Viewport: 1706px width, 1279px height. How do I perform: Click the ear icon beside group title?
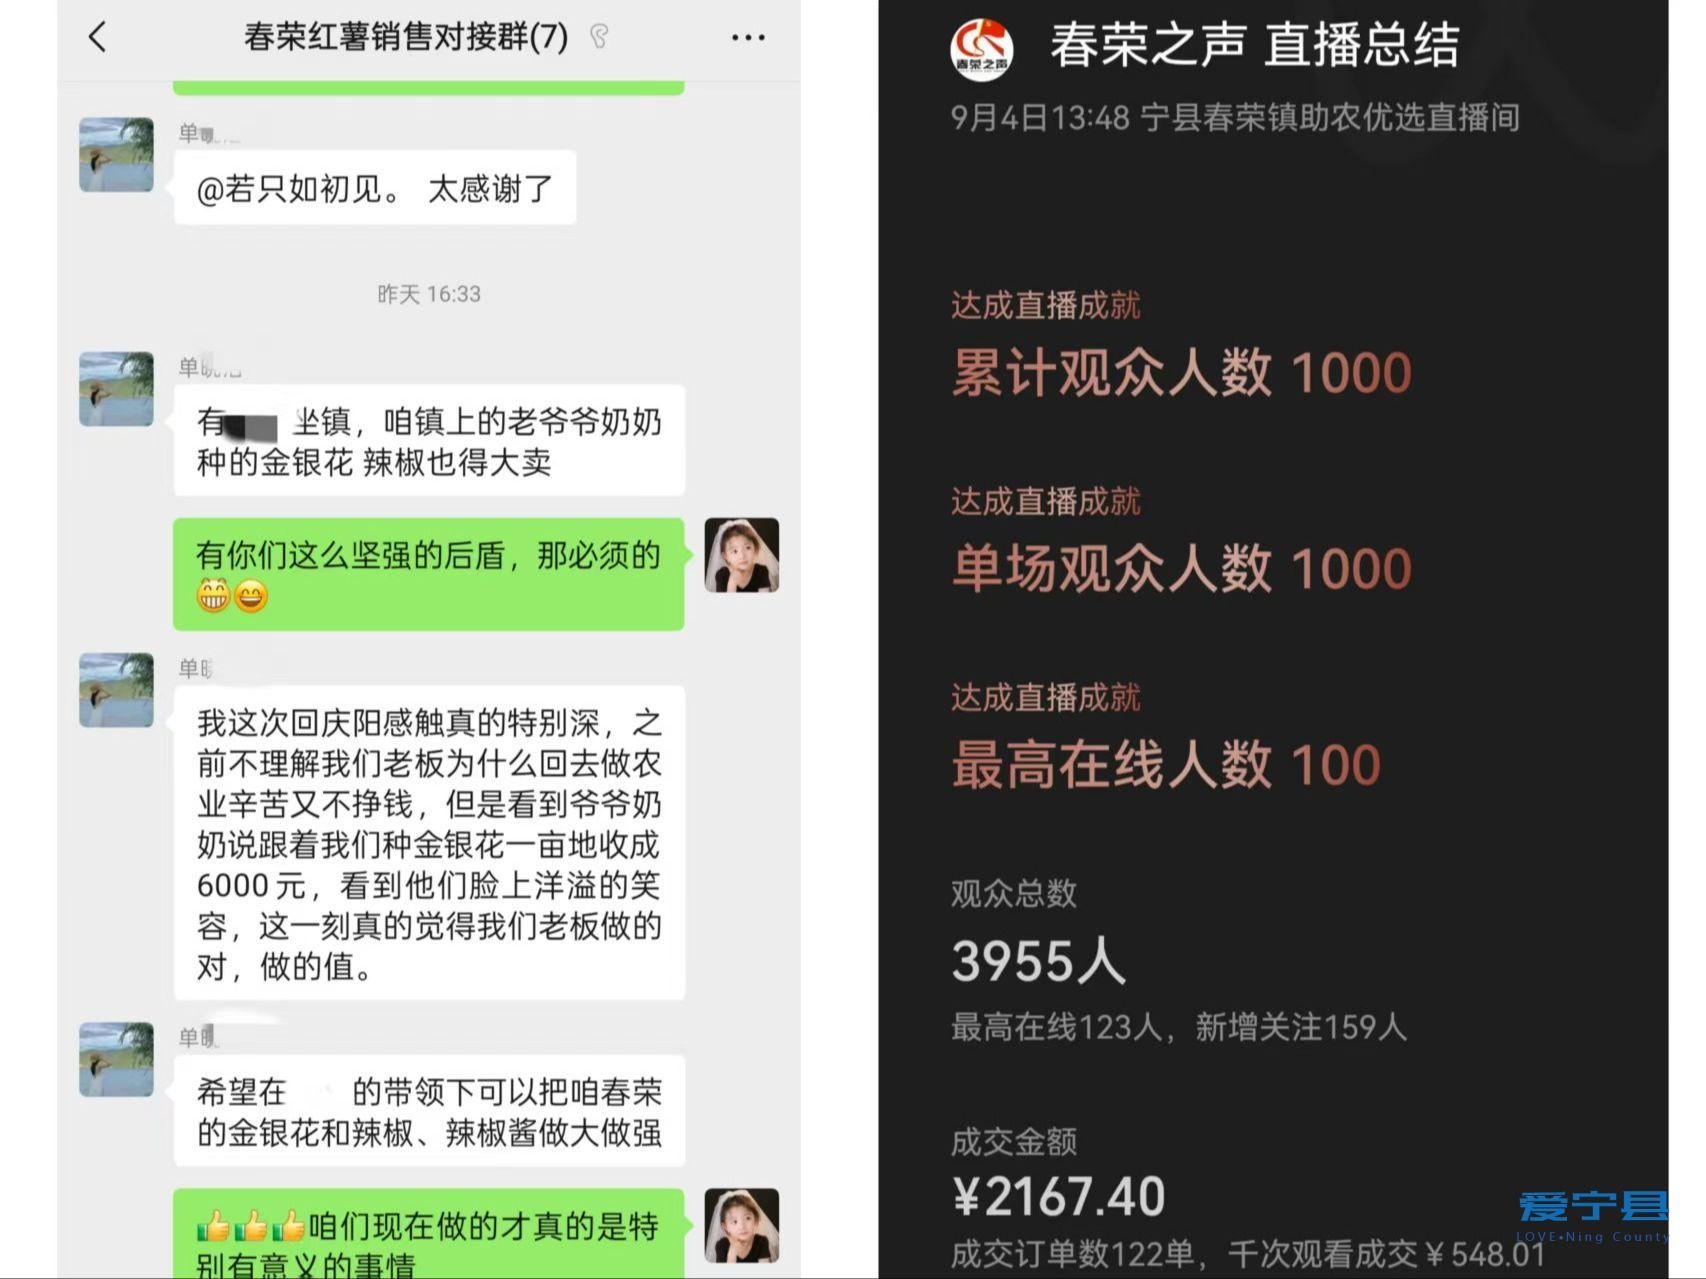coord(599,38)
